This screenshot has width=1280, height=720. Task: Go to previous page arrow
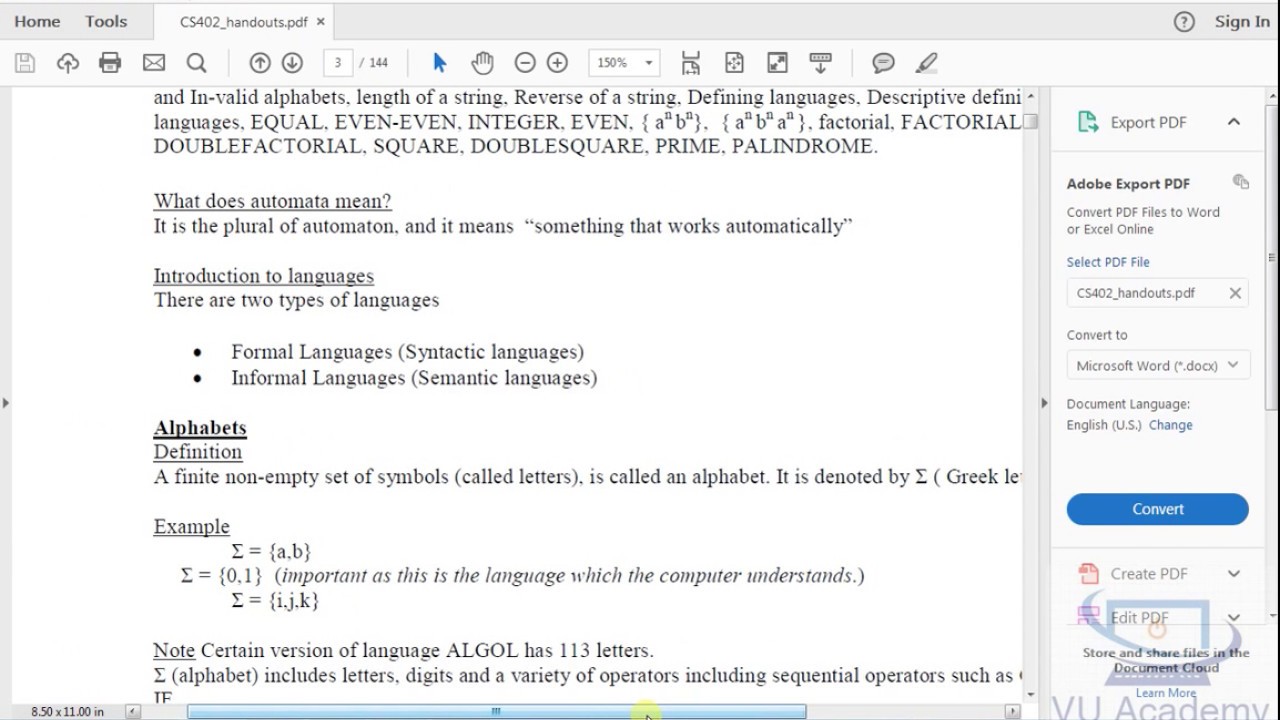(x=260, y=63)
